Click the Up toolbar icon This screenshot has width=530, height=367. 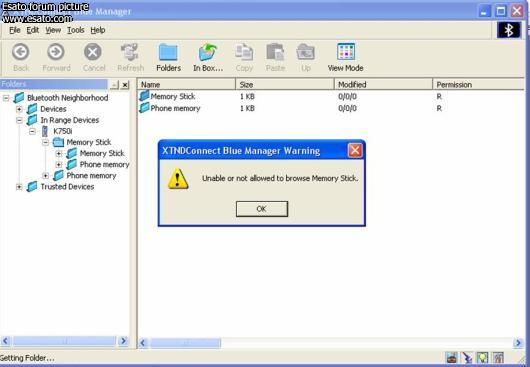(306, 52)
